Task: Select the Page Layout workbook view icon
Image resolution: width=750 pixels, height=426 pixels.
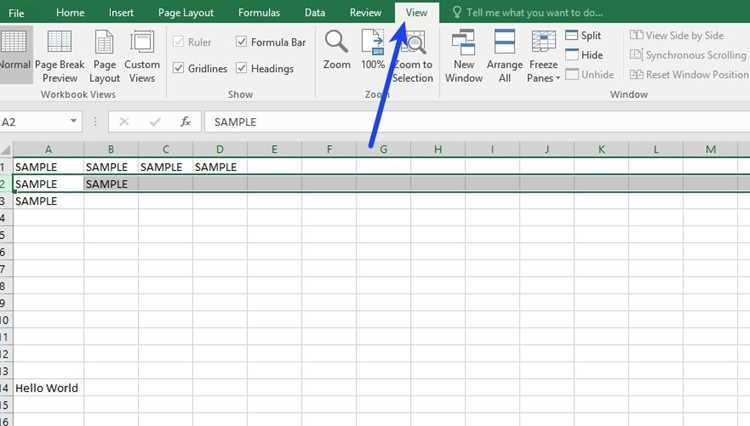Action: [x=104, y=56]
